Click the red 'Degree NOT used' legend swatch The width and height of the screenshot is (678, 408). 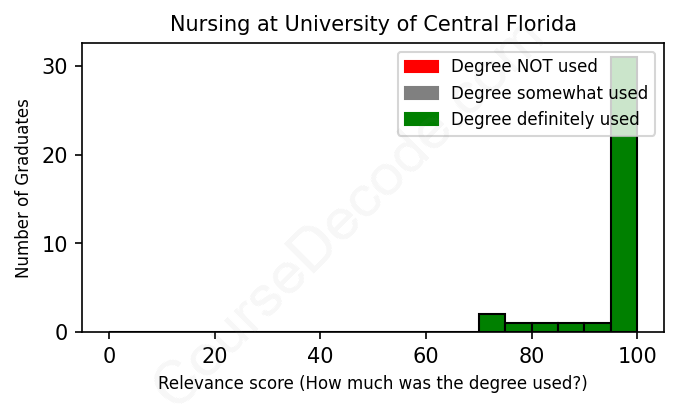(421, 67)
